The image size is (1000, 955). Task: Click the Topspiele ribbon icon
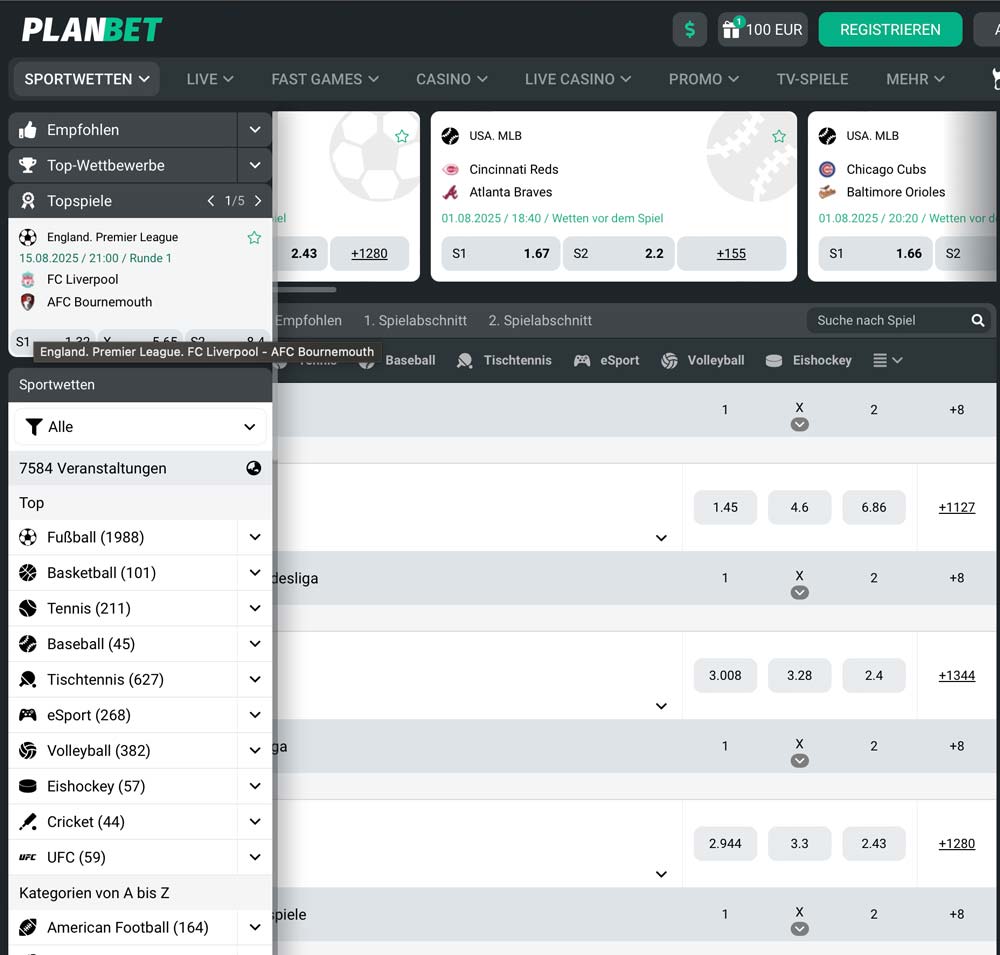pyautogui.click(x=27, y=201)
